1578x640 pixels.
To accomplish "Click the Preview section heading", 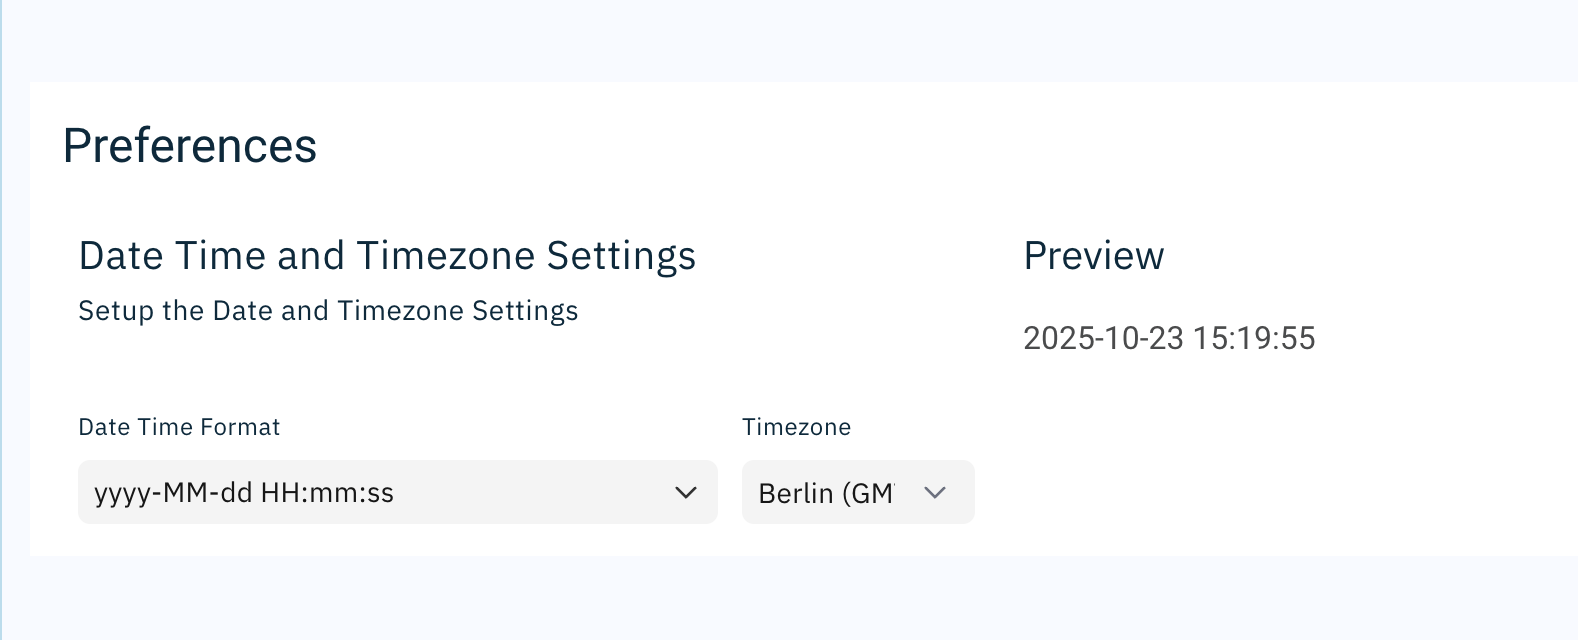I will pyautogui.click(x=1094, y=256).
